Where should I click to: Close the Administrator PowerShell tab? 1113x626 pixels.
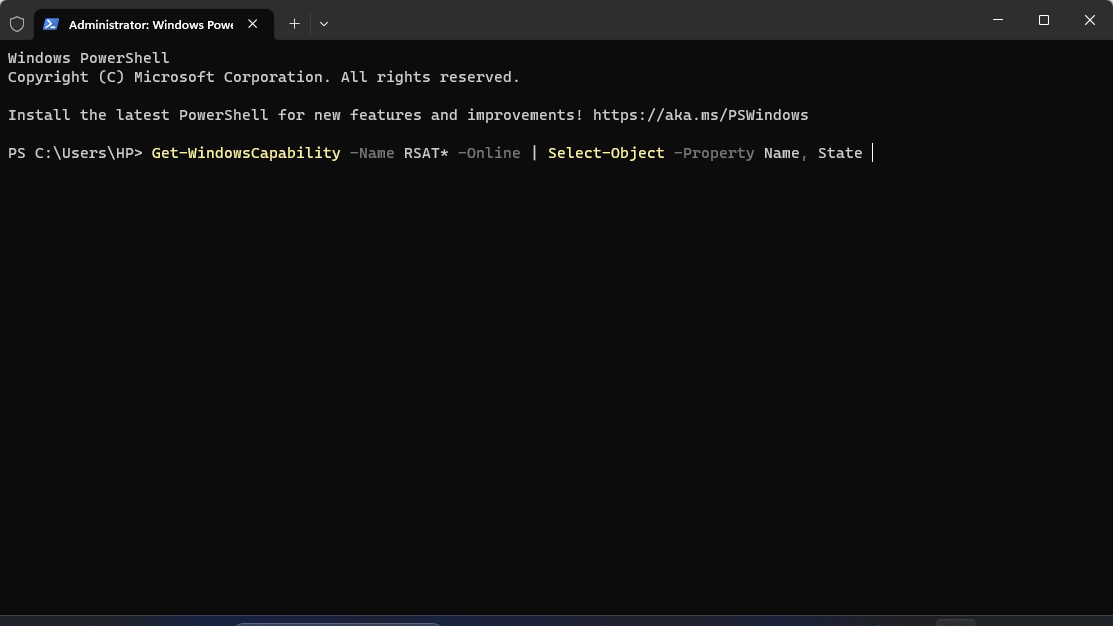pyautogui.click(x=253, y=24)
